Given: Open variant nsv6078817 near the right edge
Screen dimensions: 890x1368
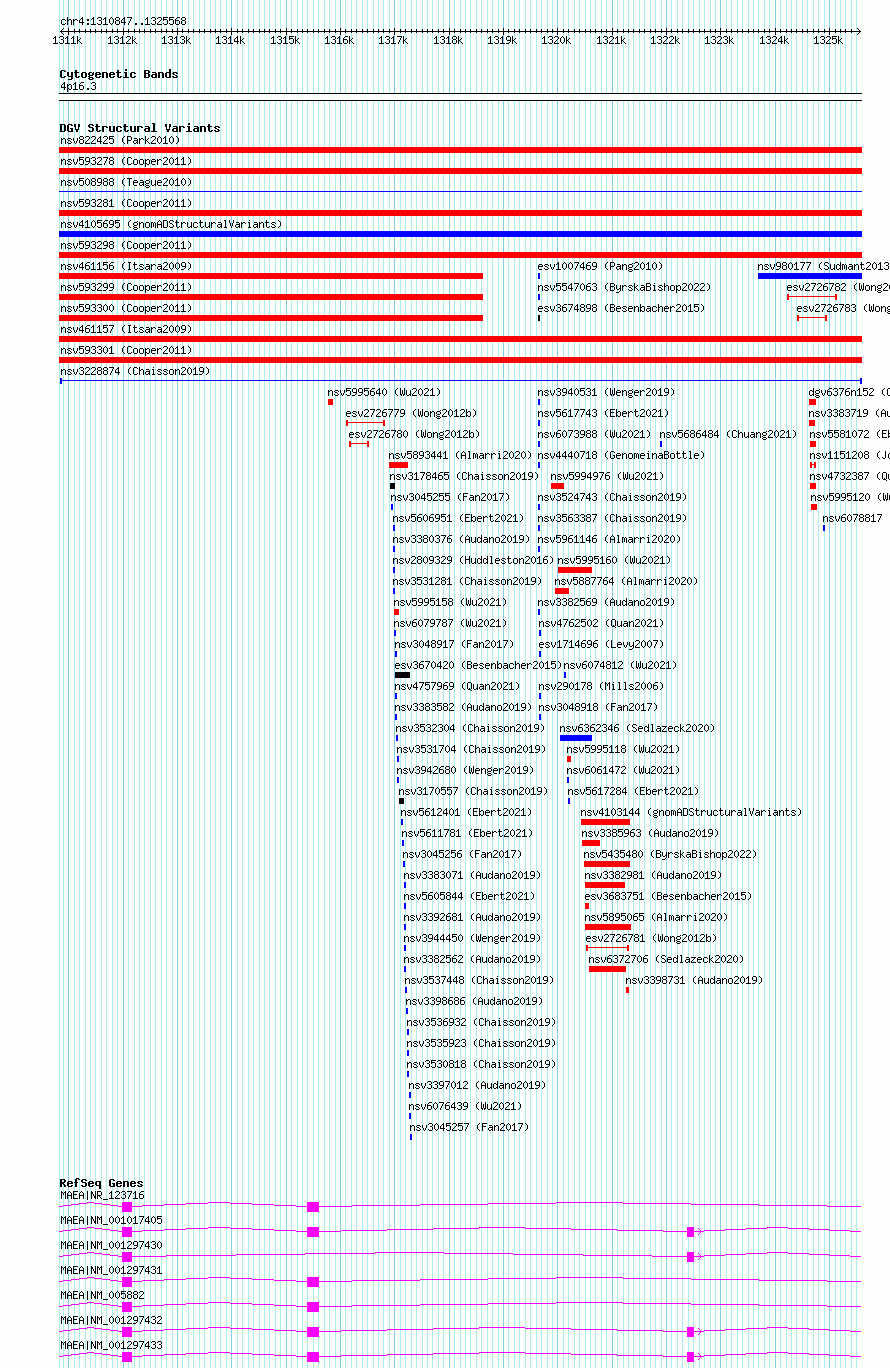Looking at the screenshot, I should tap(853, 518).
